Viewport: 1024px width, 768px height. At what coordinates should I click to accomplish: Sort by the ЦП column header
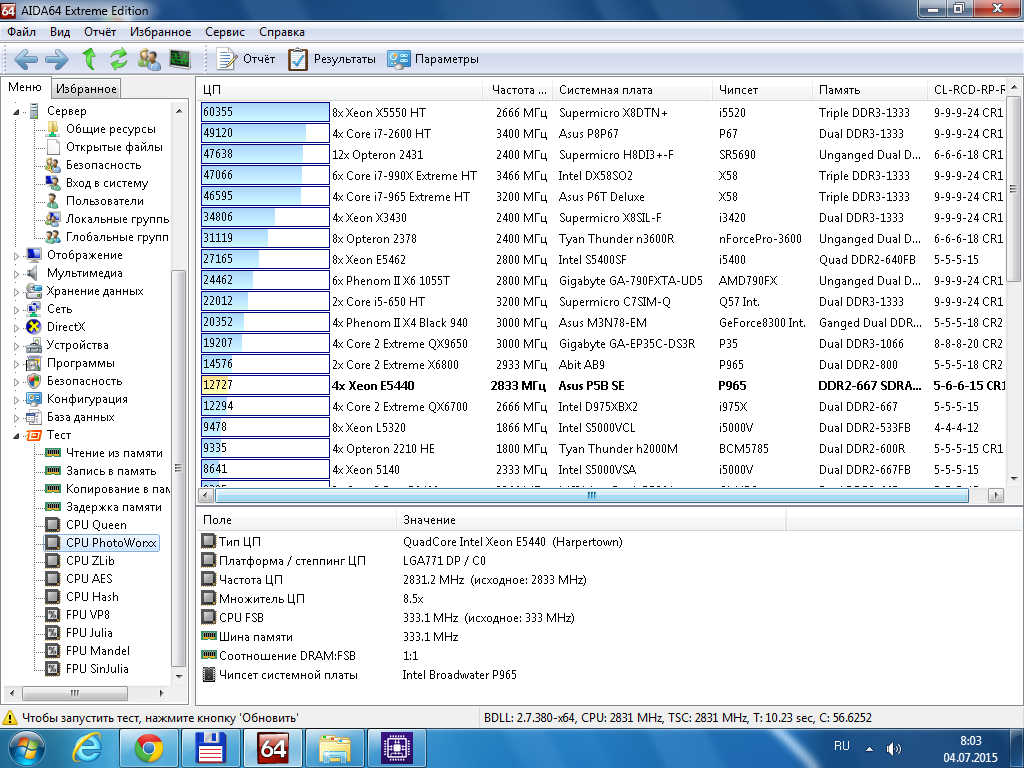pos(340,90)
